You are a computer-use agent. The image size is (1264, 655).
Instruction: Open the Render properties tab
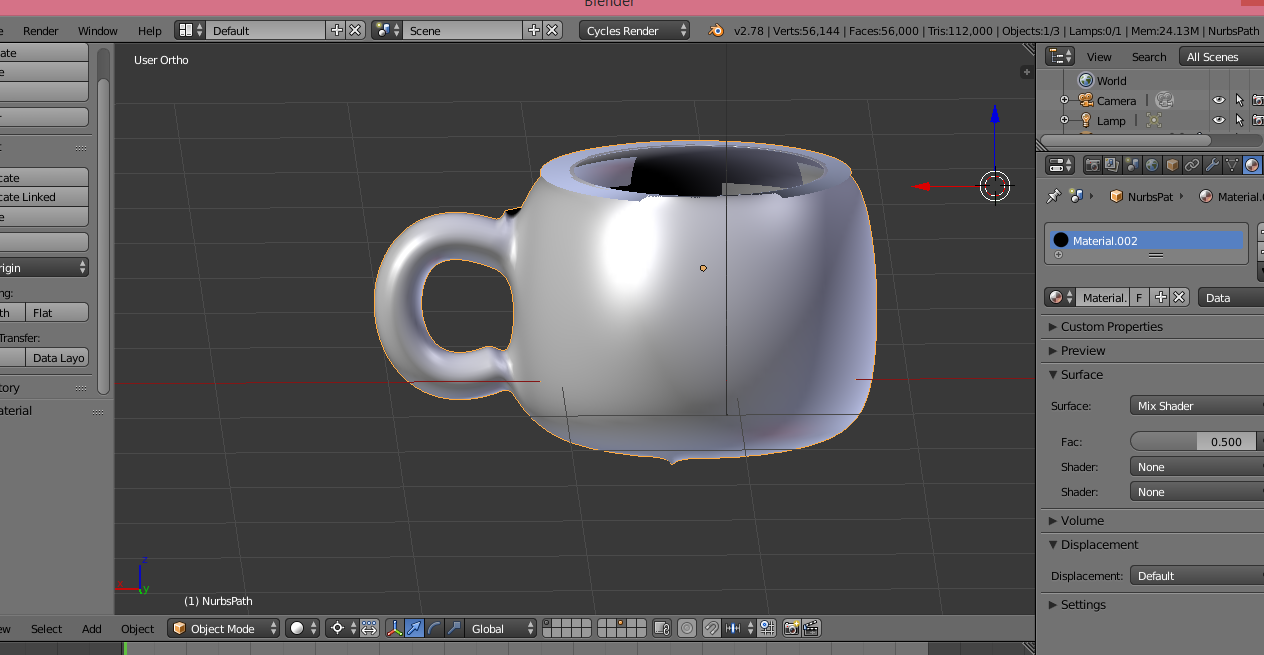tap(1093, 165)
